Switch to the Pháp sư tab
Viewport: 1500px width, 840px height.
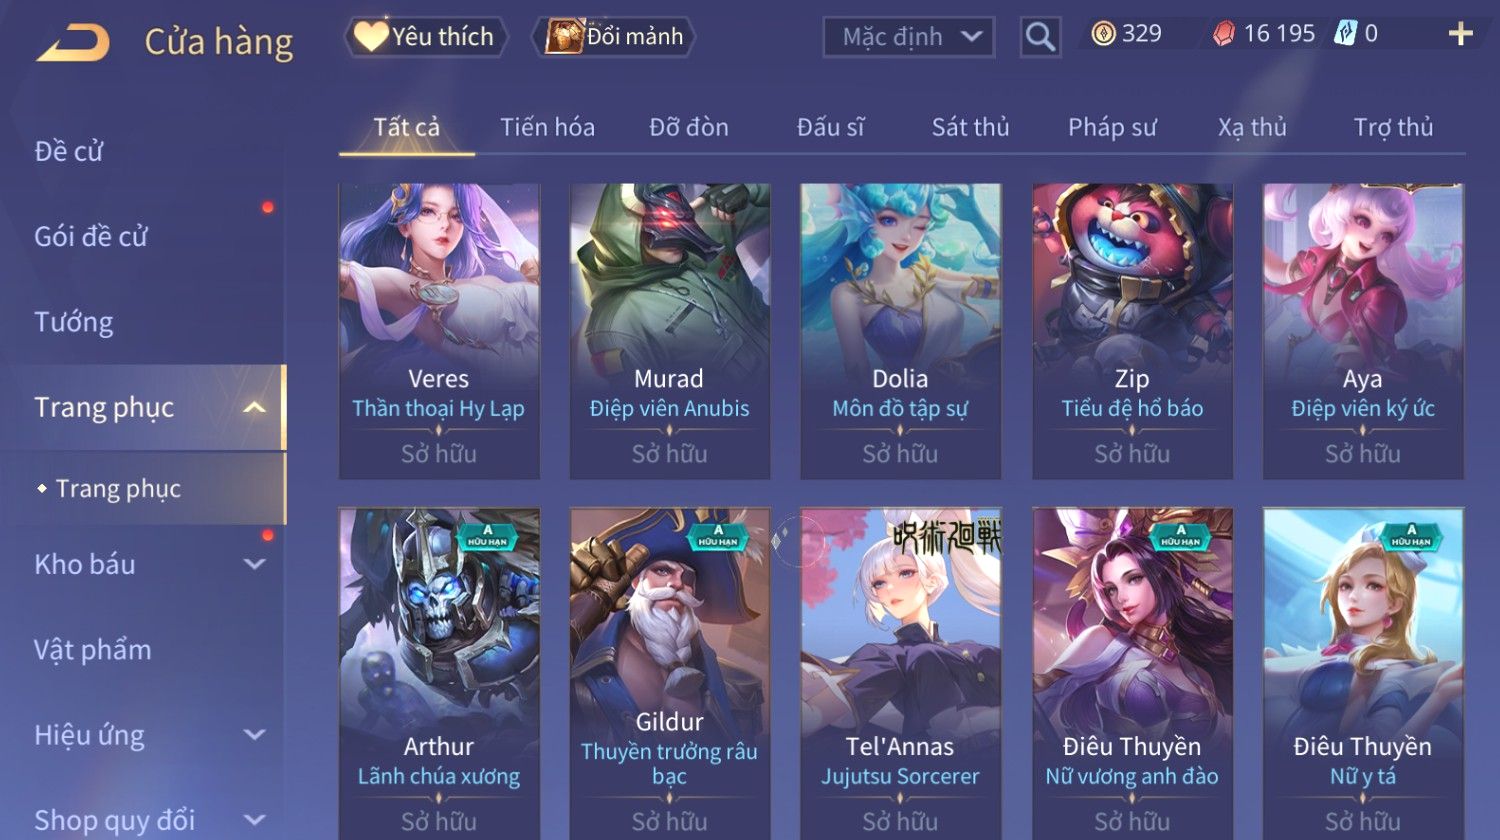click(x=1112, y=127)
